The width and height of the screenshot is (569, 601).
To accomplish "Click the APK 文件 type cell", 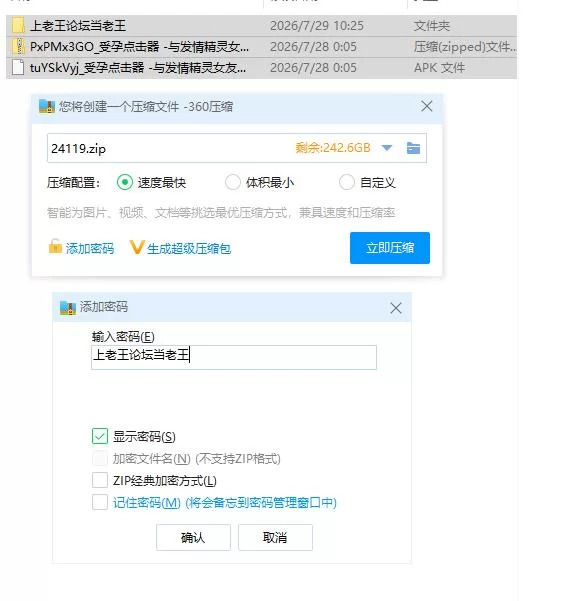I will [x=439, y=68].
